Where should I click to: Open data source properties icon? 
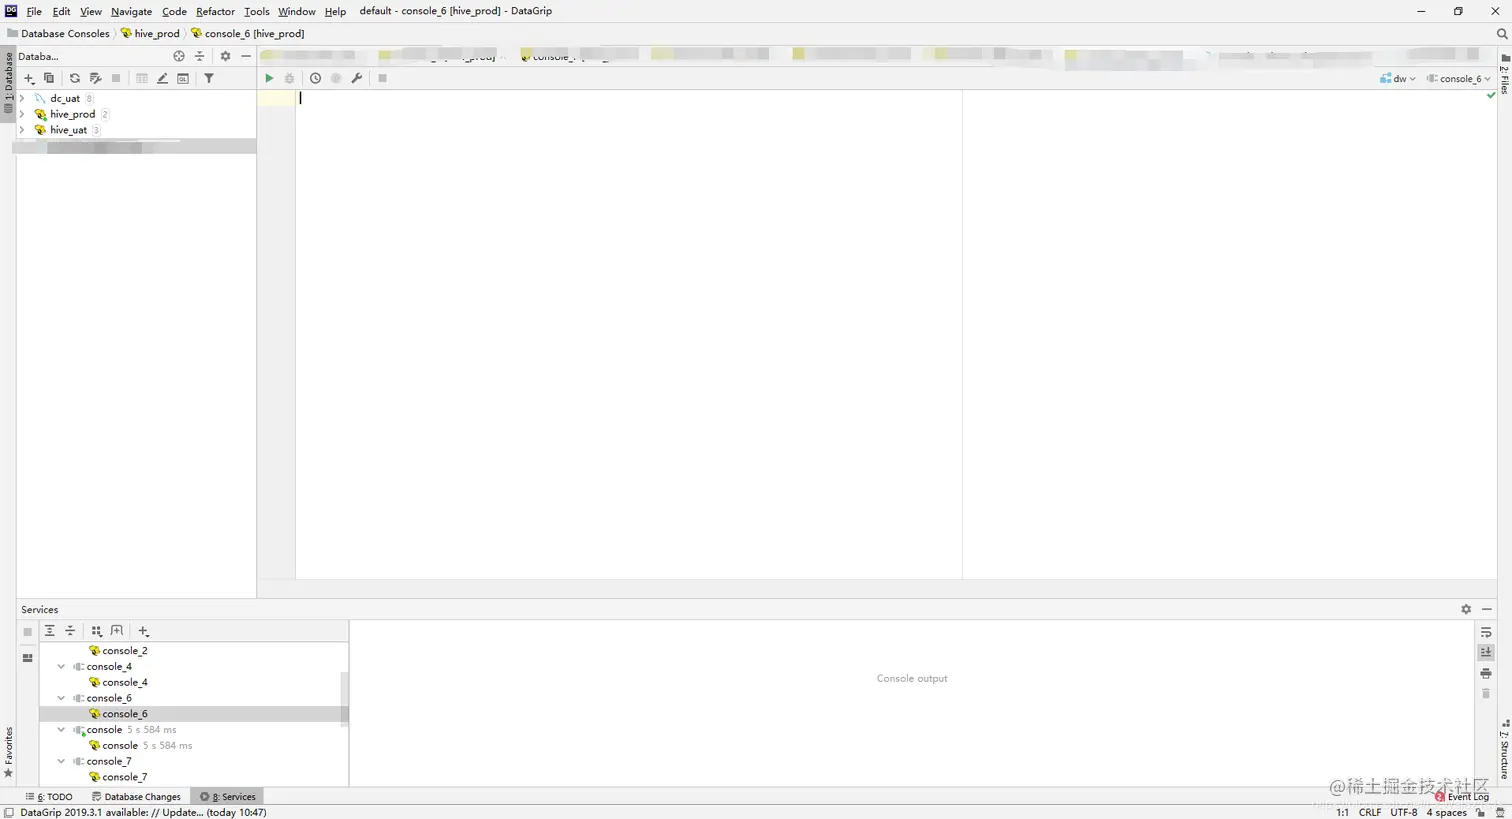95,78
